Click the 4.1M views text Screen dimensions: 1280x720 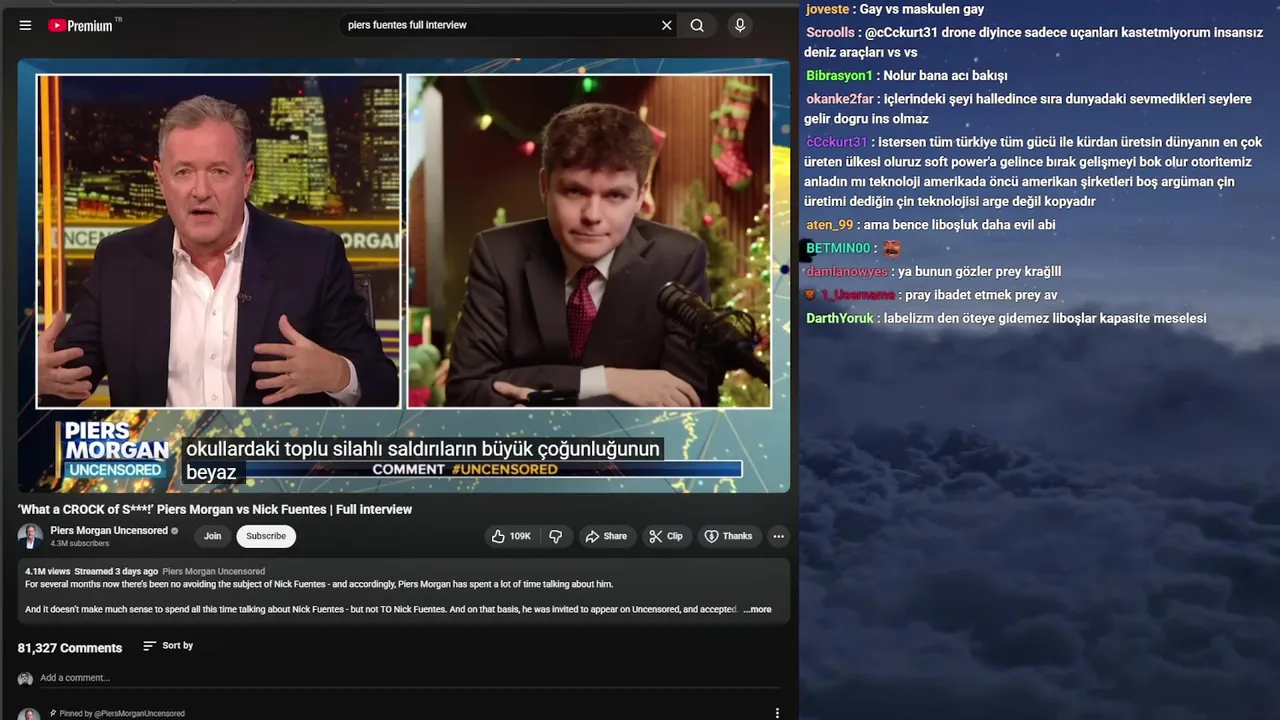point(47,572)
